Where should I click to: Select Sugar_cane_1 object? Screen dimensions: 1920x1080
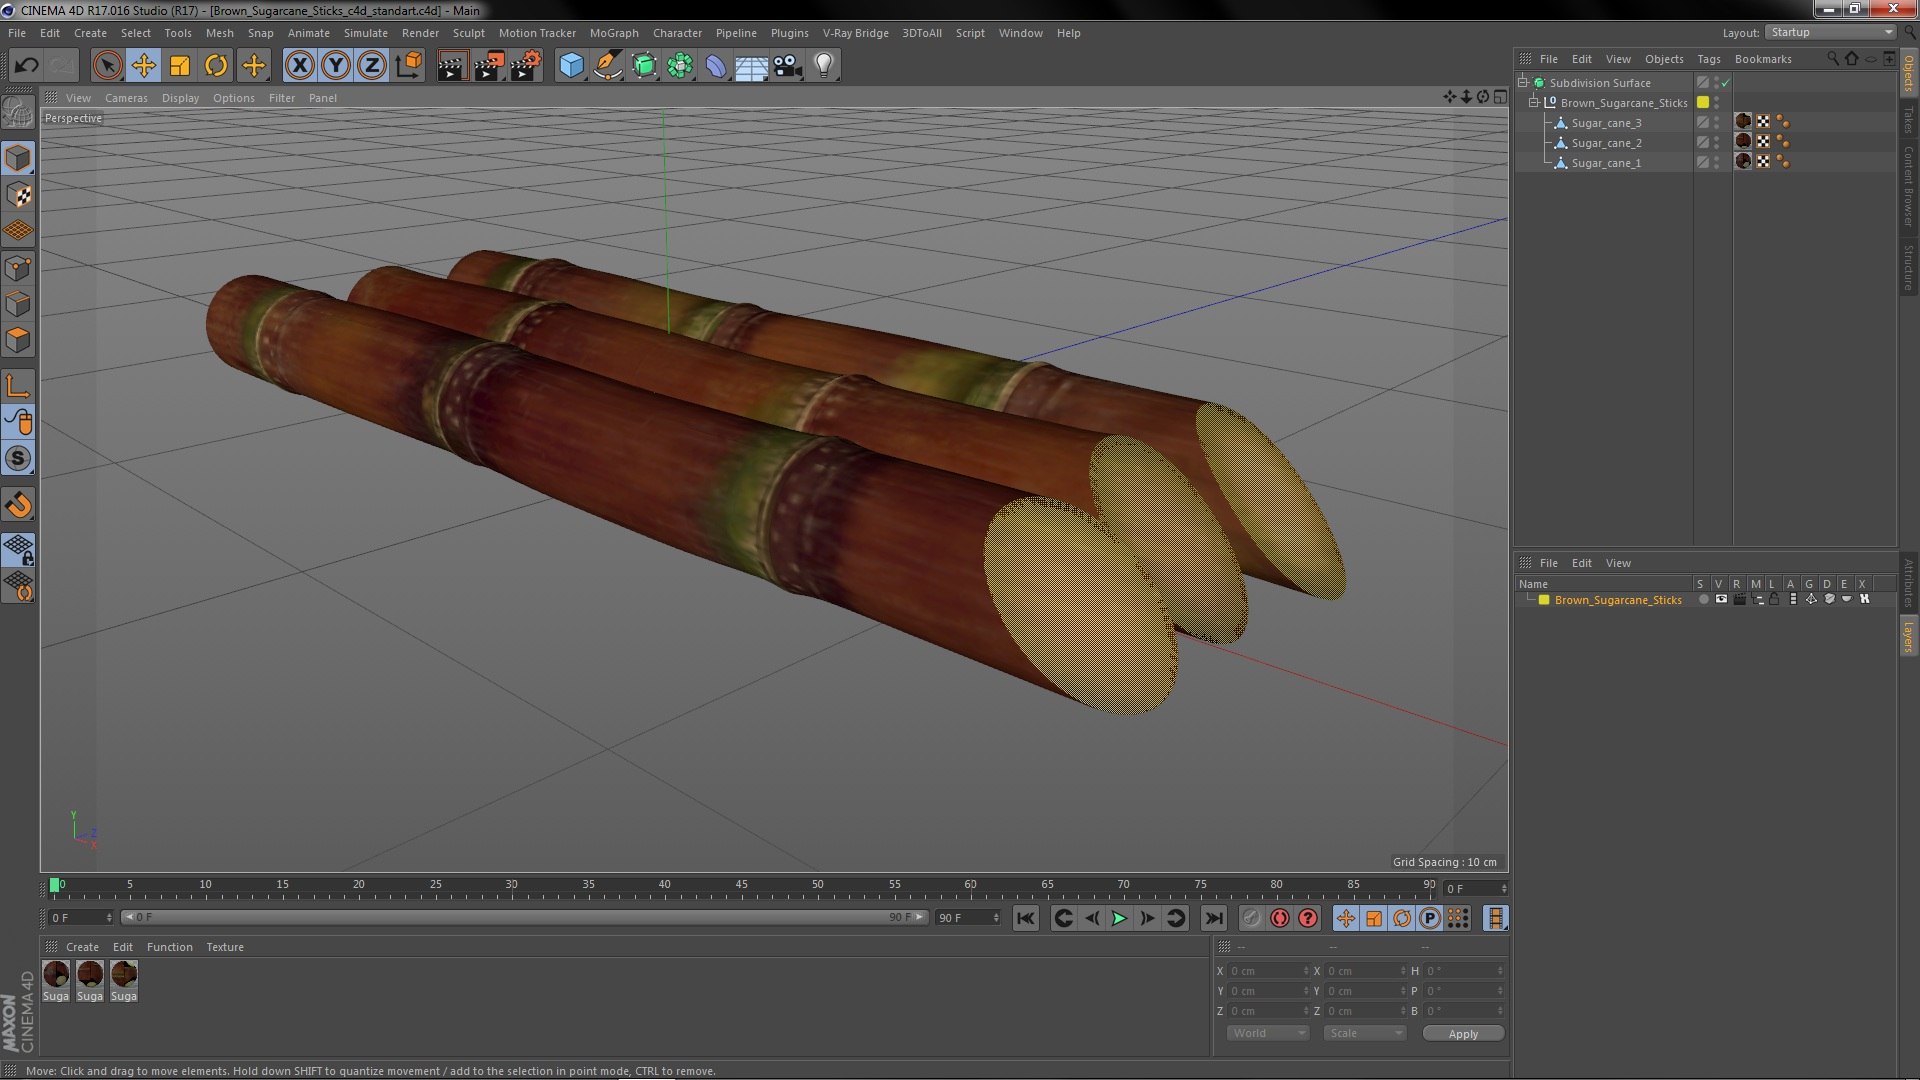tap(1606, 163)
